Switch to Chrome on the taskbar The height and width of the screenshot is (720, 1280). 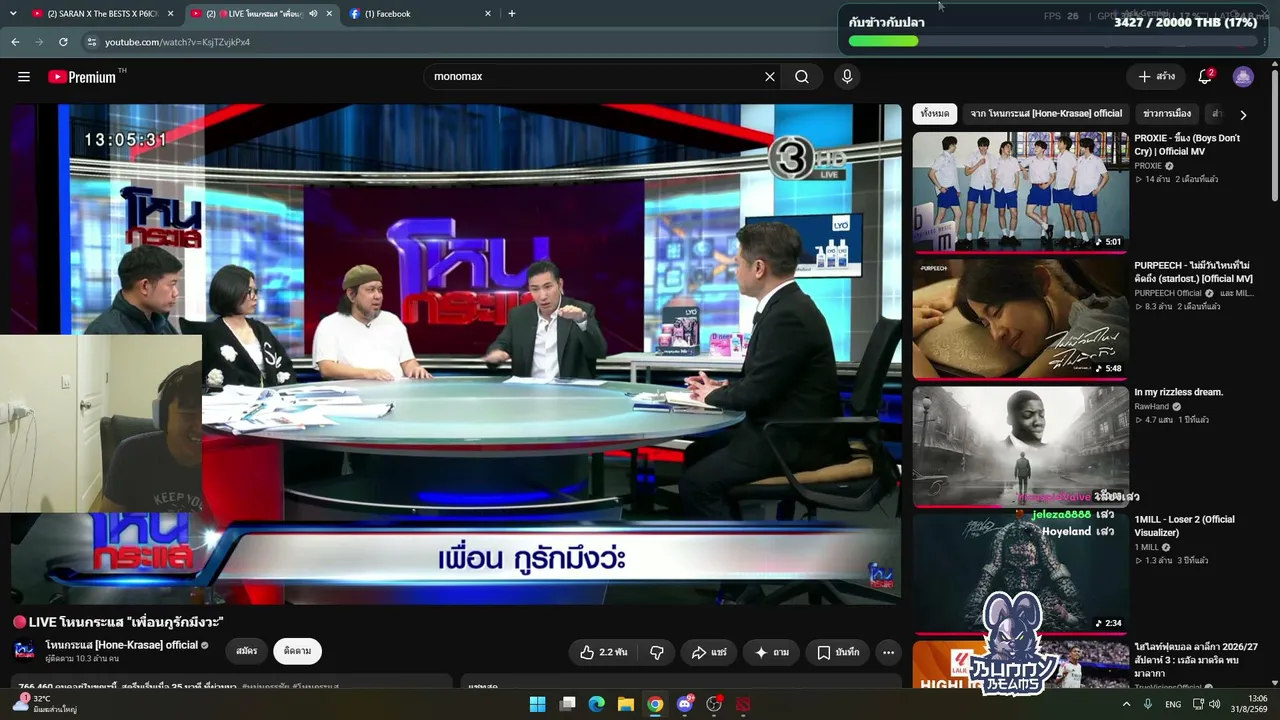pyautogui.click(x=655, y=704)
